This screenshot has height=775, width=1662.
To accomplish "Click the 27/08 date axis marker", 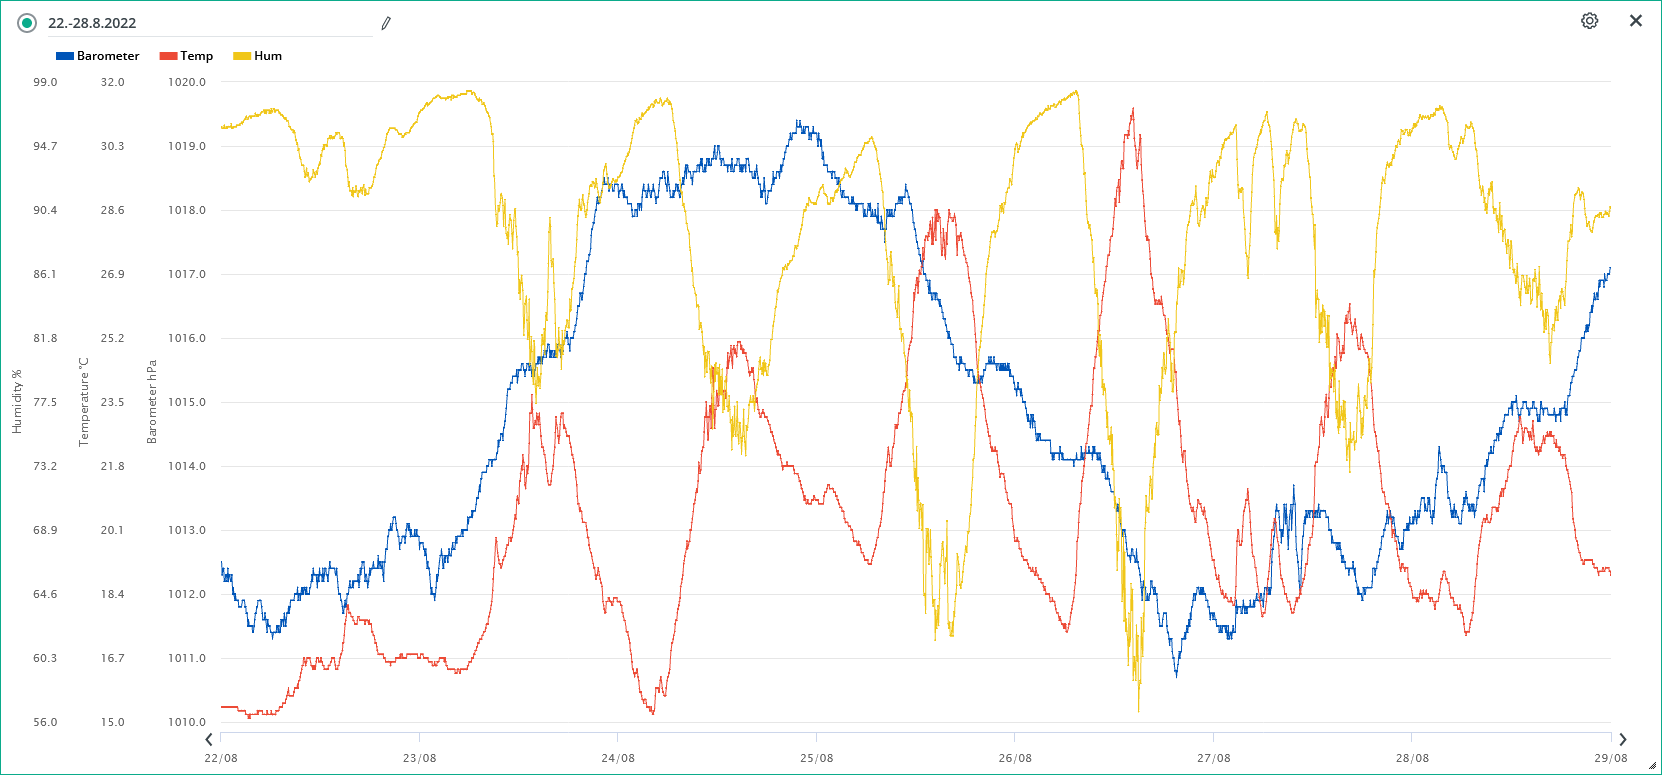I will coord(1213,758).
